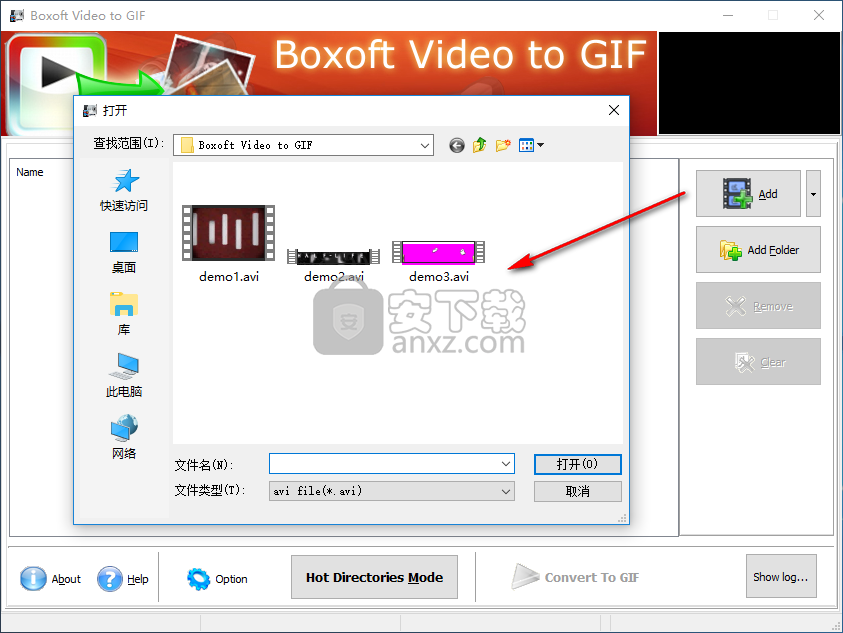Screen dimensions: 843x633
Task: Click the demo1.avi file name label
Action: coord(228,277)
